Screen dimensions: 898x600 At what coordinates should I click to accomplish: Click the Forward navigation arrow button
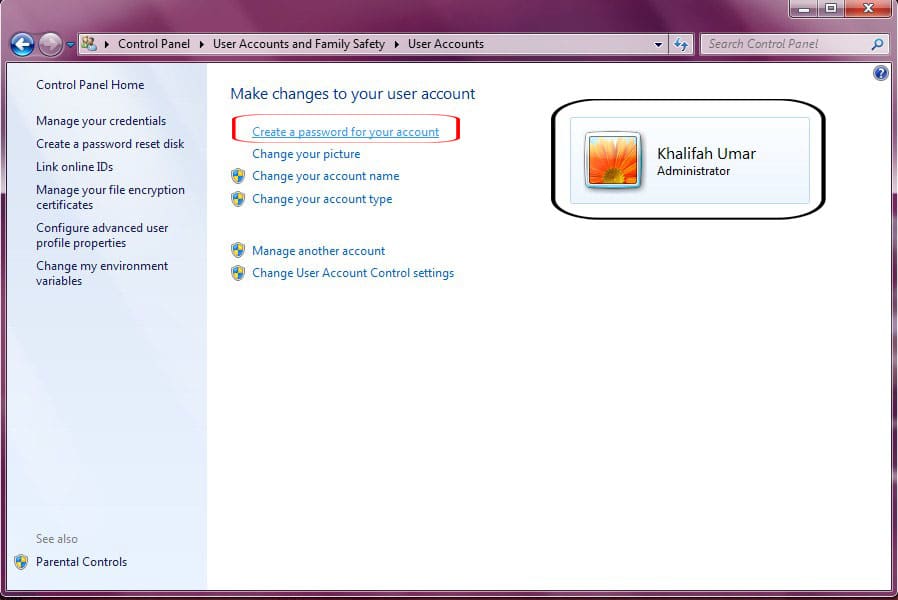coord(50,44)
